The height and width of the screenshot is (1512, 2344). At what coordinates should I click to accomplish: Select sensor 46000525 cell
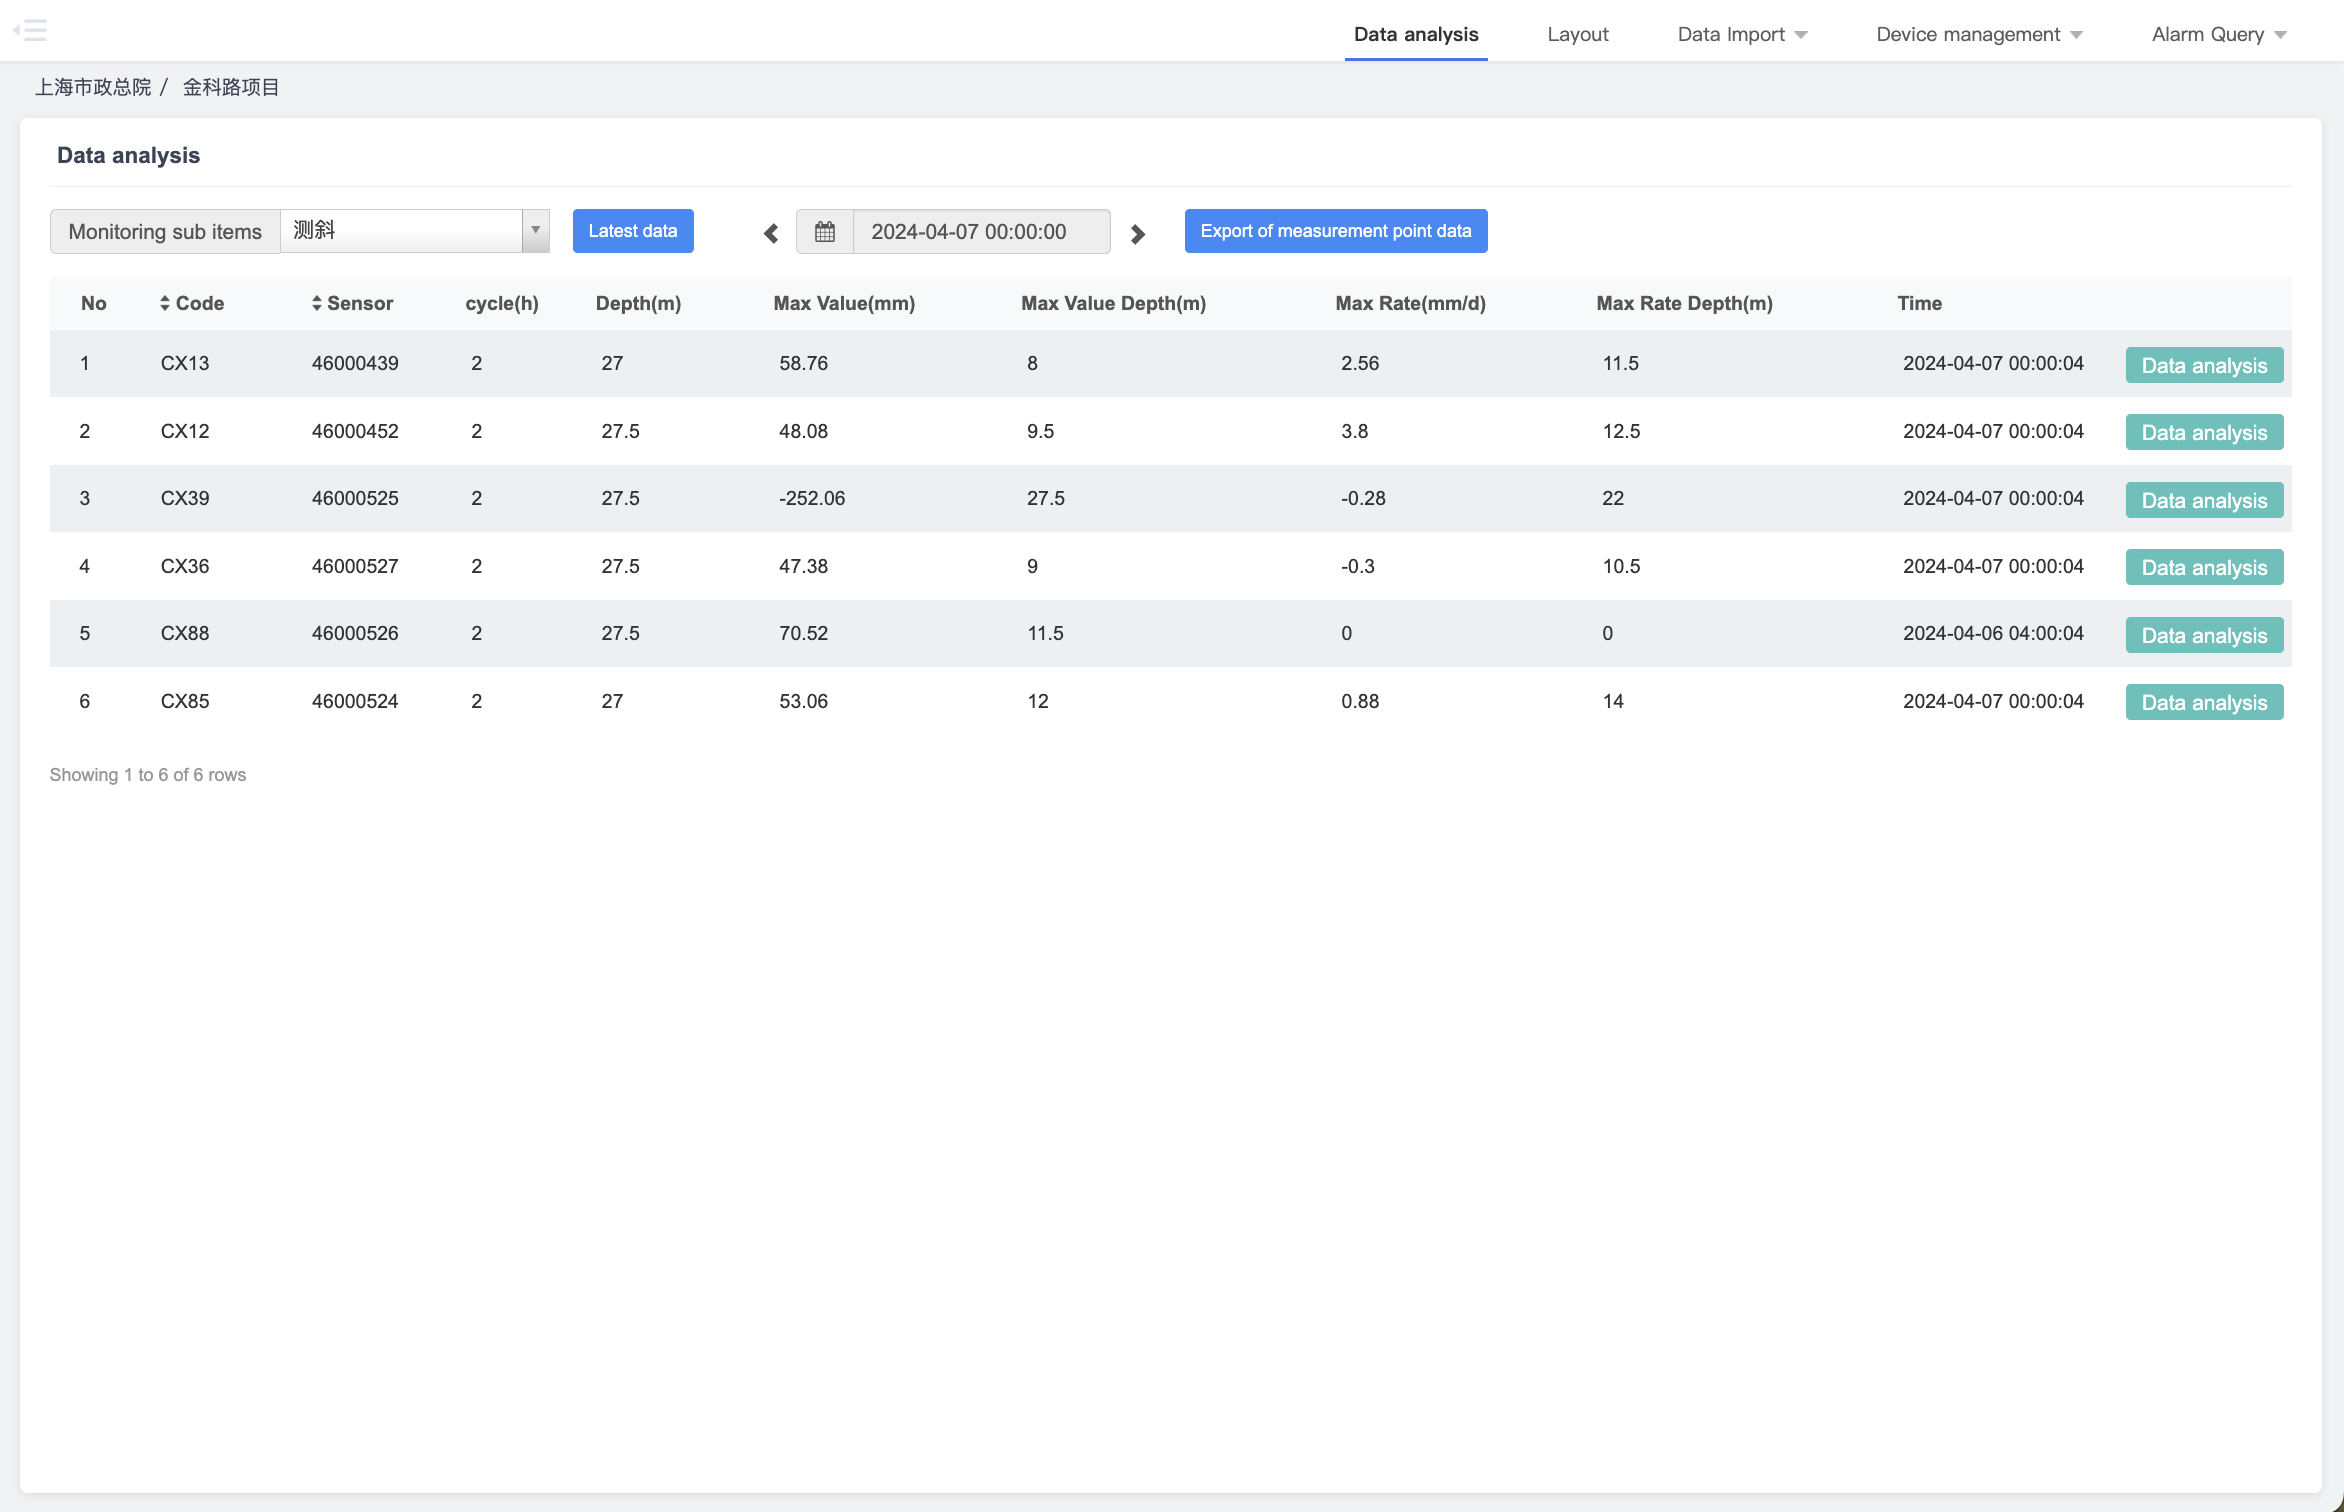click(x=355, y=498)
